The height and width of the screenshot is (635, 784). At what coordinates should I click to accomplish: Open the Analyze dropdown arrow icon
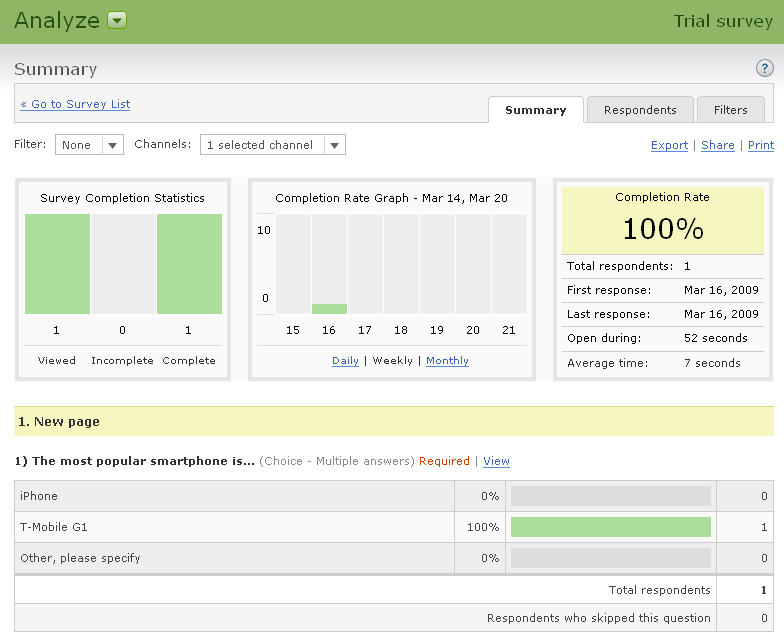click(117, 21)
